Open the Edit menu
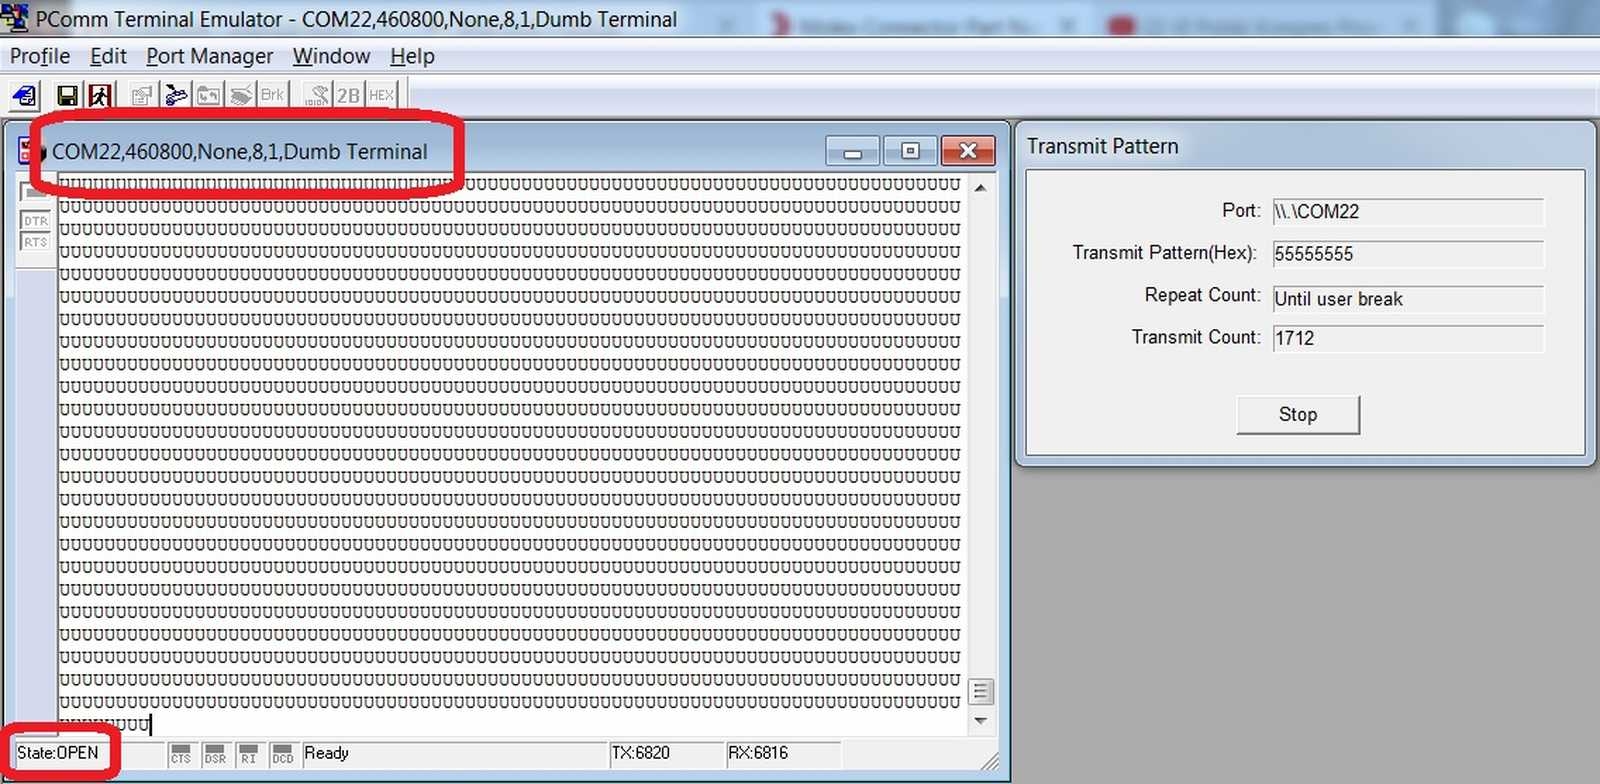This screenshot has height=784, width=1600. click(108, 56)
